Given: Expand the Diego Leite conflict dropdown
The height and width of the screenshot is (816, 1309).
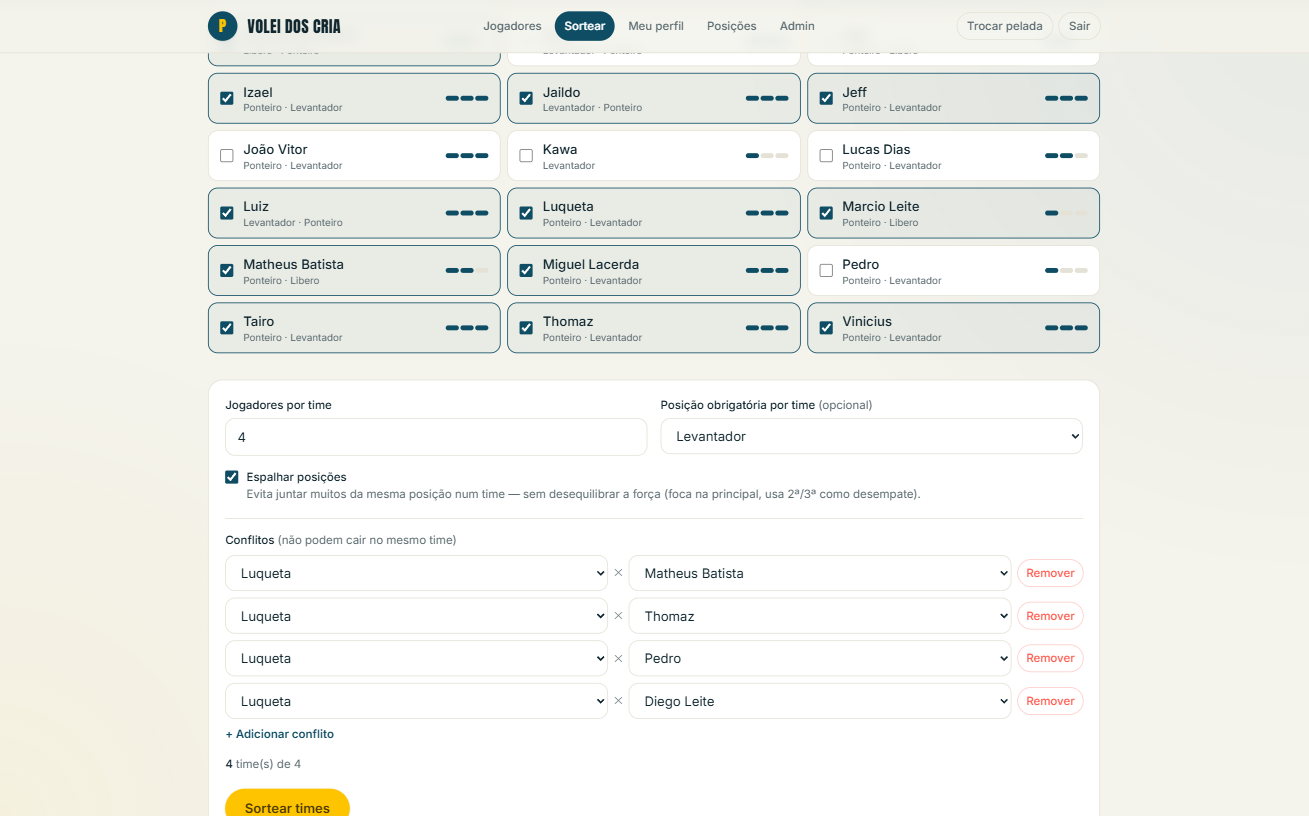Looking at the screenshot, I should [820, 701].
